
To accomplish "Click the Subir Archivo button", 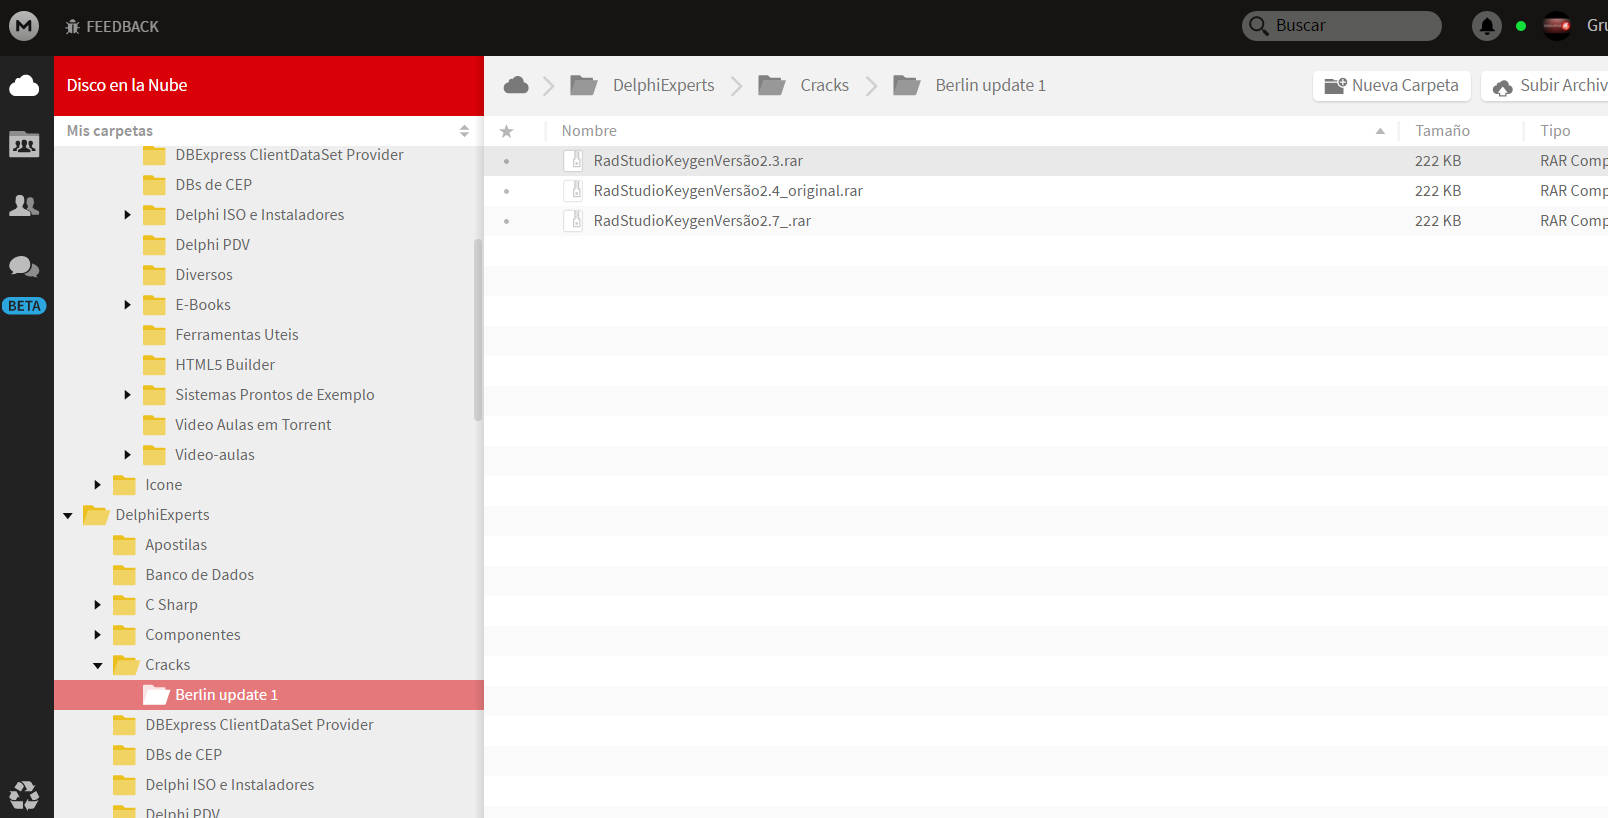I will 1546,86.
